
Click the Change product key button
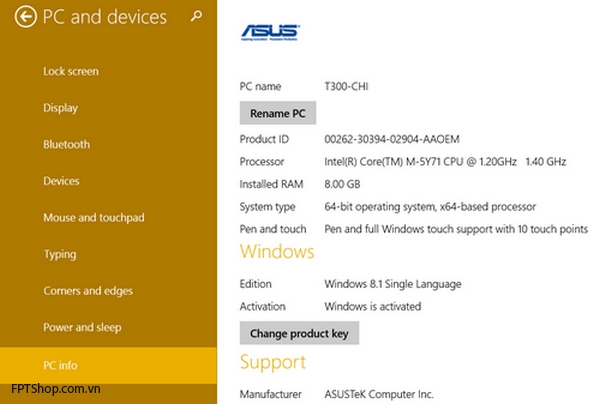click(x=299, y=333)
